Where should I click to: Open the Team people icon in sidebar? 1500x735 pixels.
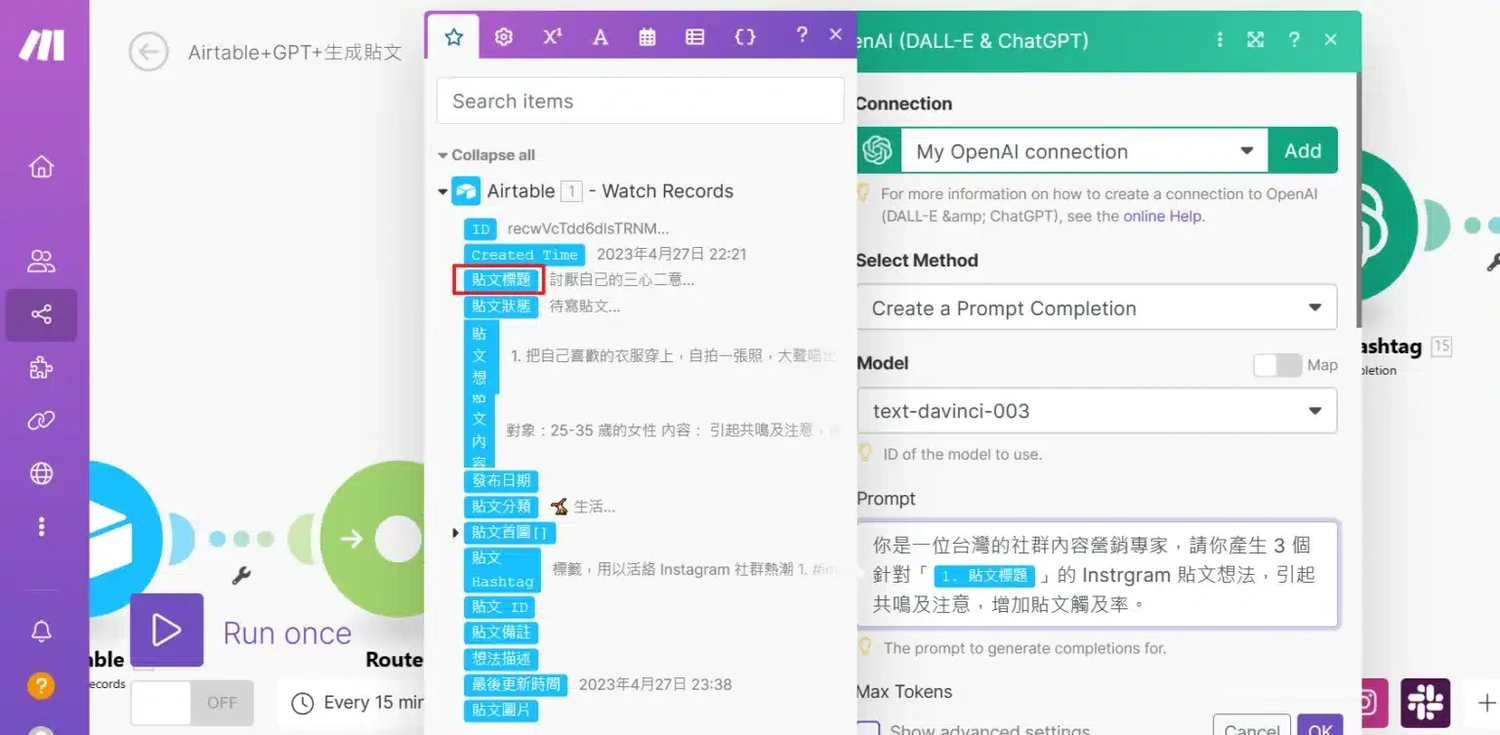pyautogui.click(x=41, y=262)
